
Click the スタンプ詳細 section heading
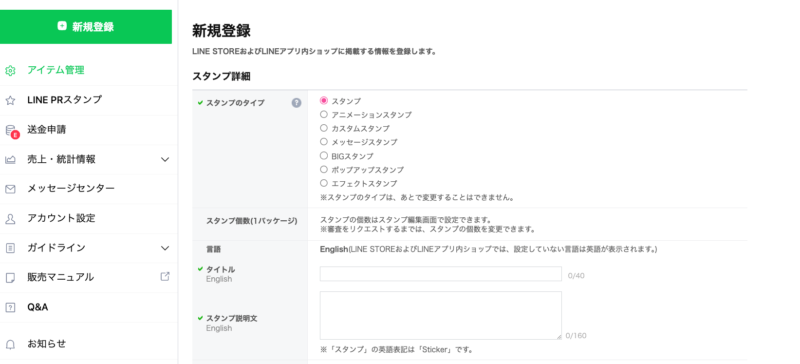(221, 77)
